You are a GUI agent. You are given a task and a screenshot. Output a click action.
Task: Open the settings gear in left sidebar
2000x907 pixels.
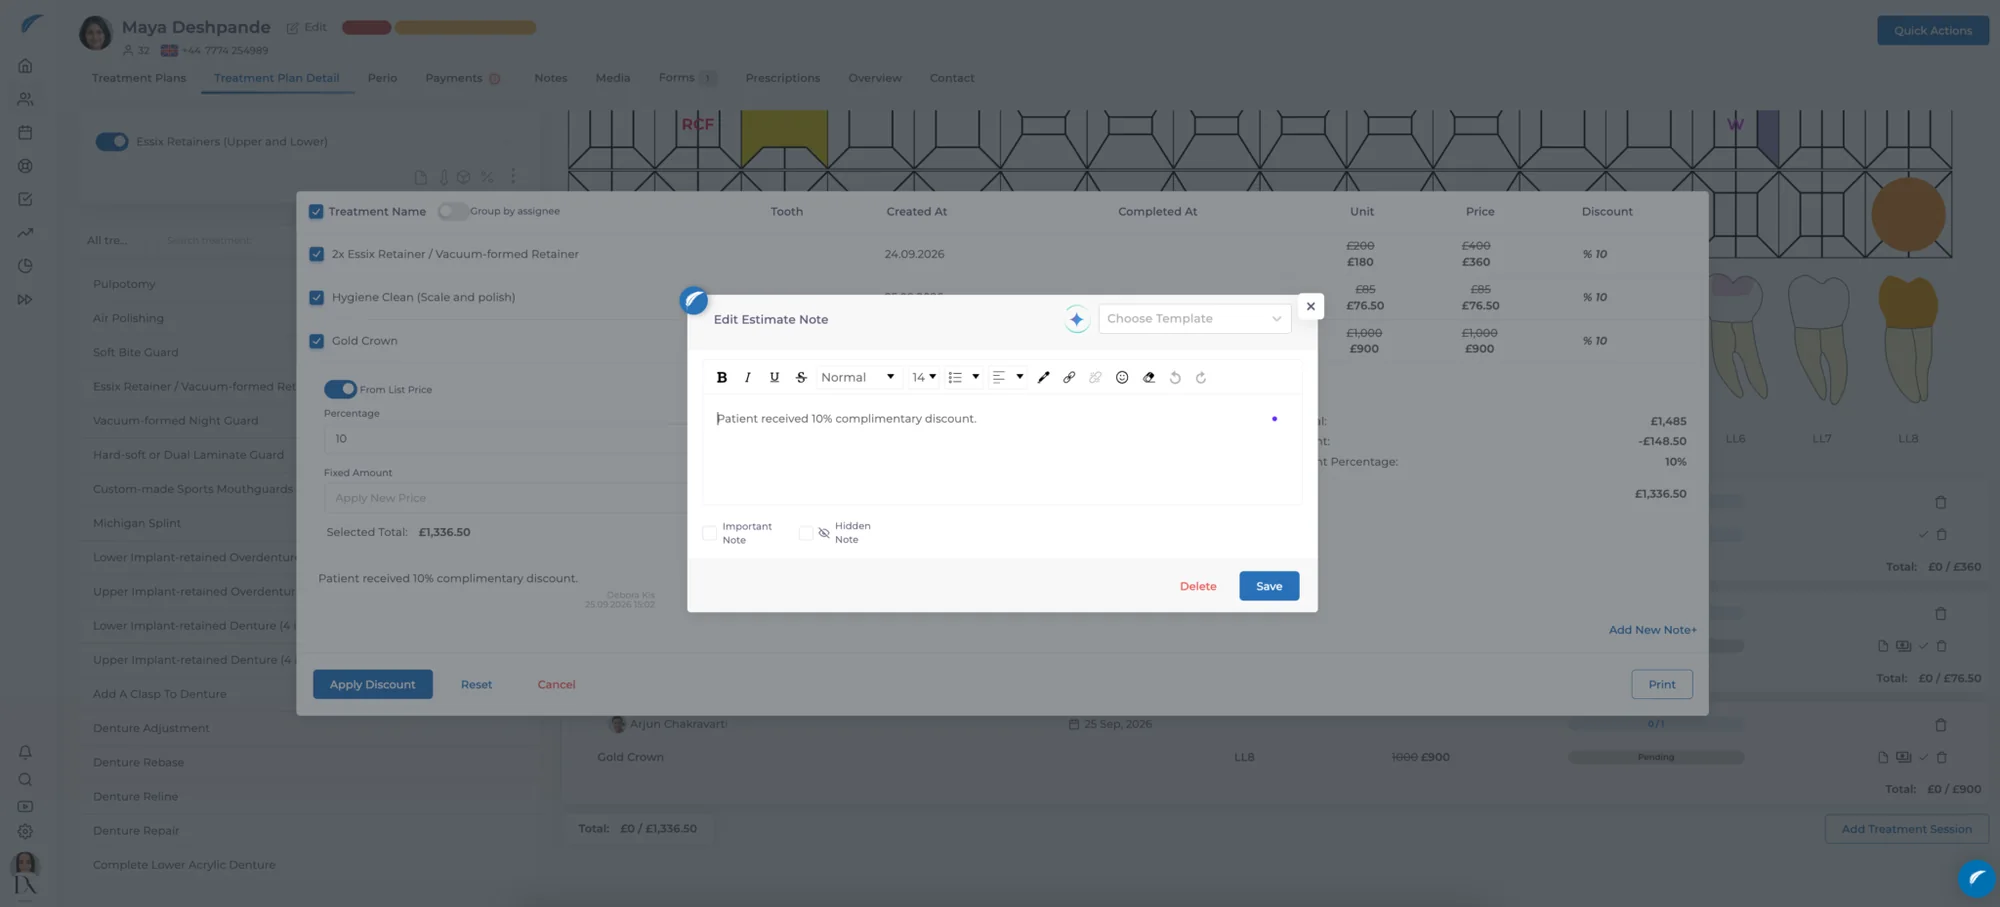point(25,831)
